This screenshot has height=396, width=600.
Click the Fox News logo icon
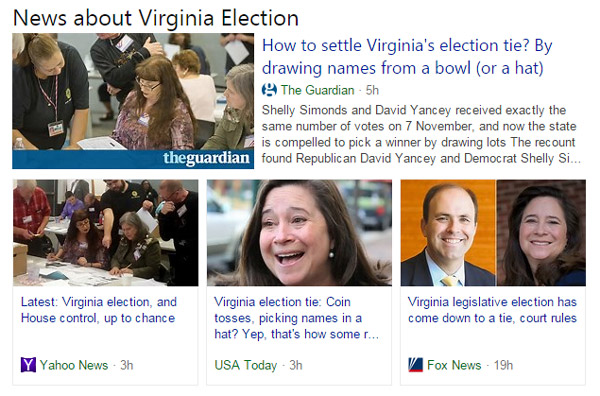tap(416, 365)
